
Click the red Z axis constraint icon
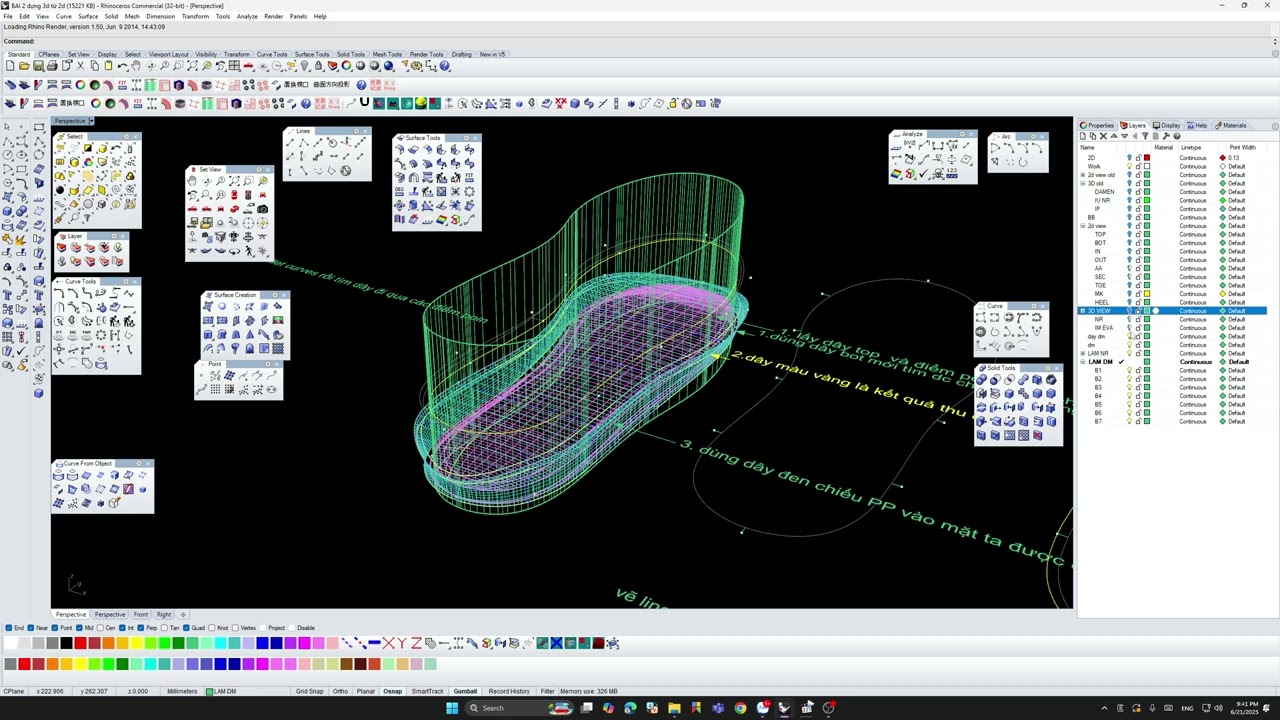click(x=416, y=643)
